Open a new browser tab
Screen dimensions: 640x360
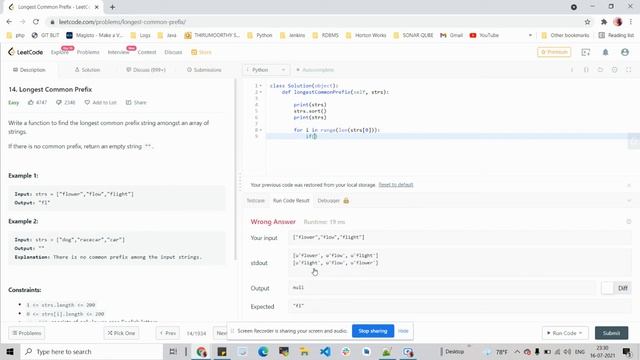coord(112,7)
